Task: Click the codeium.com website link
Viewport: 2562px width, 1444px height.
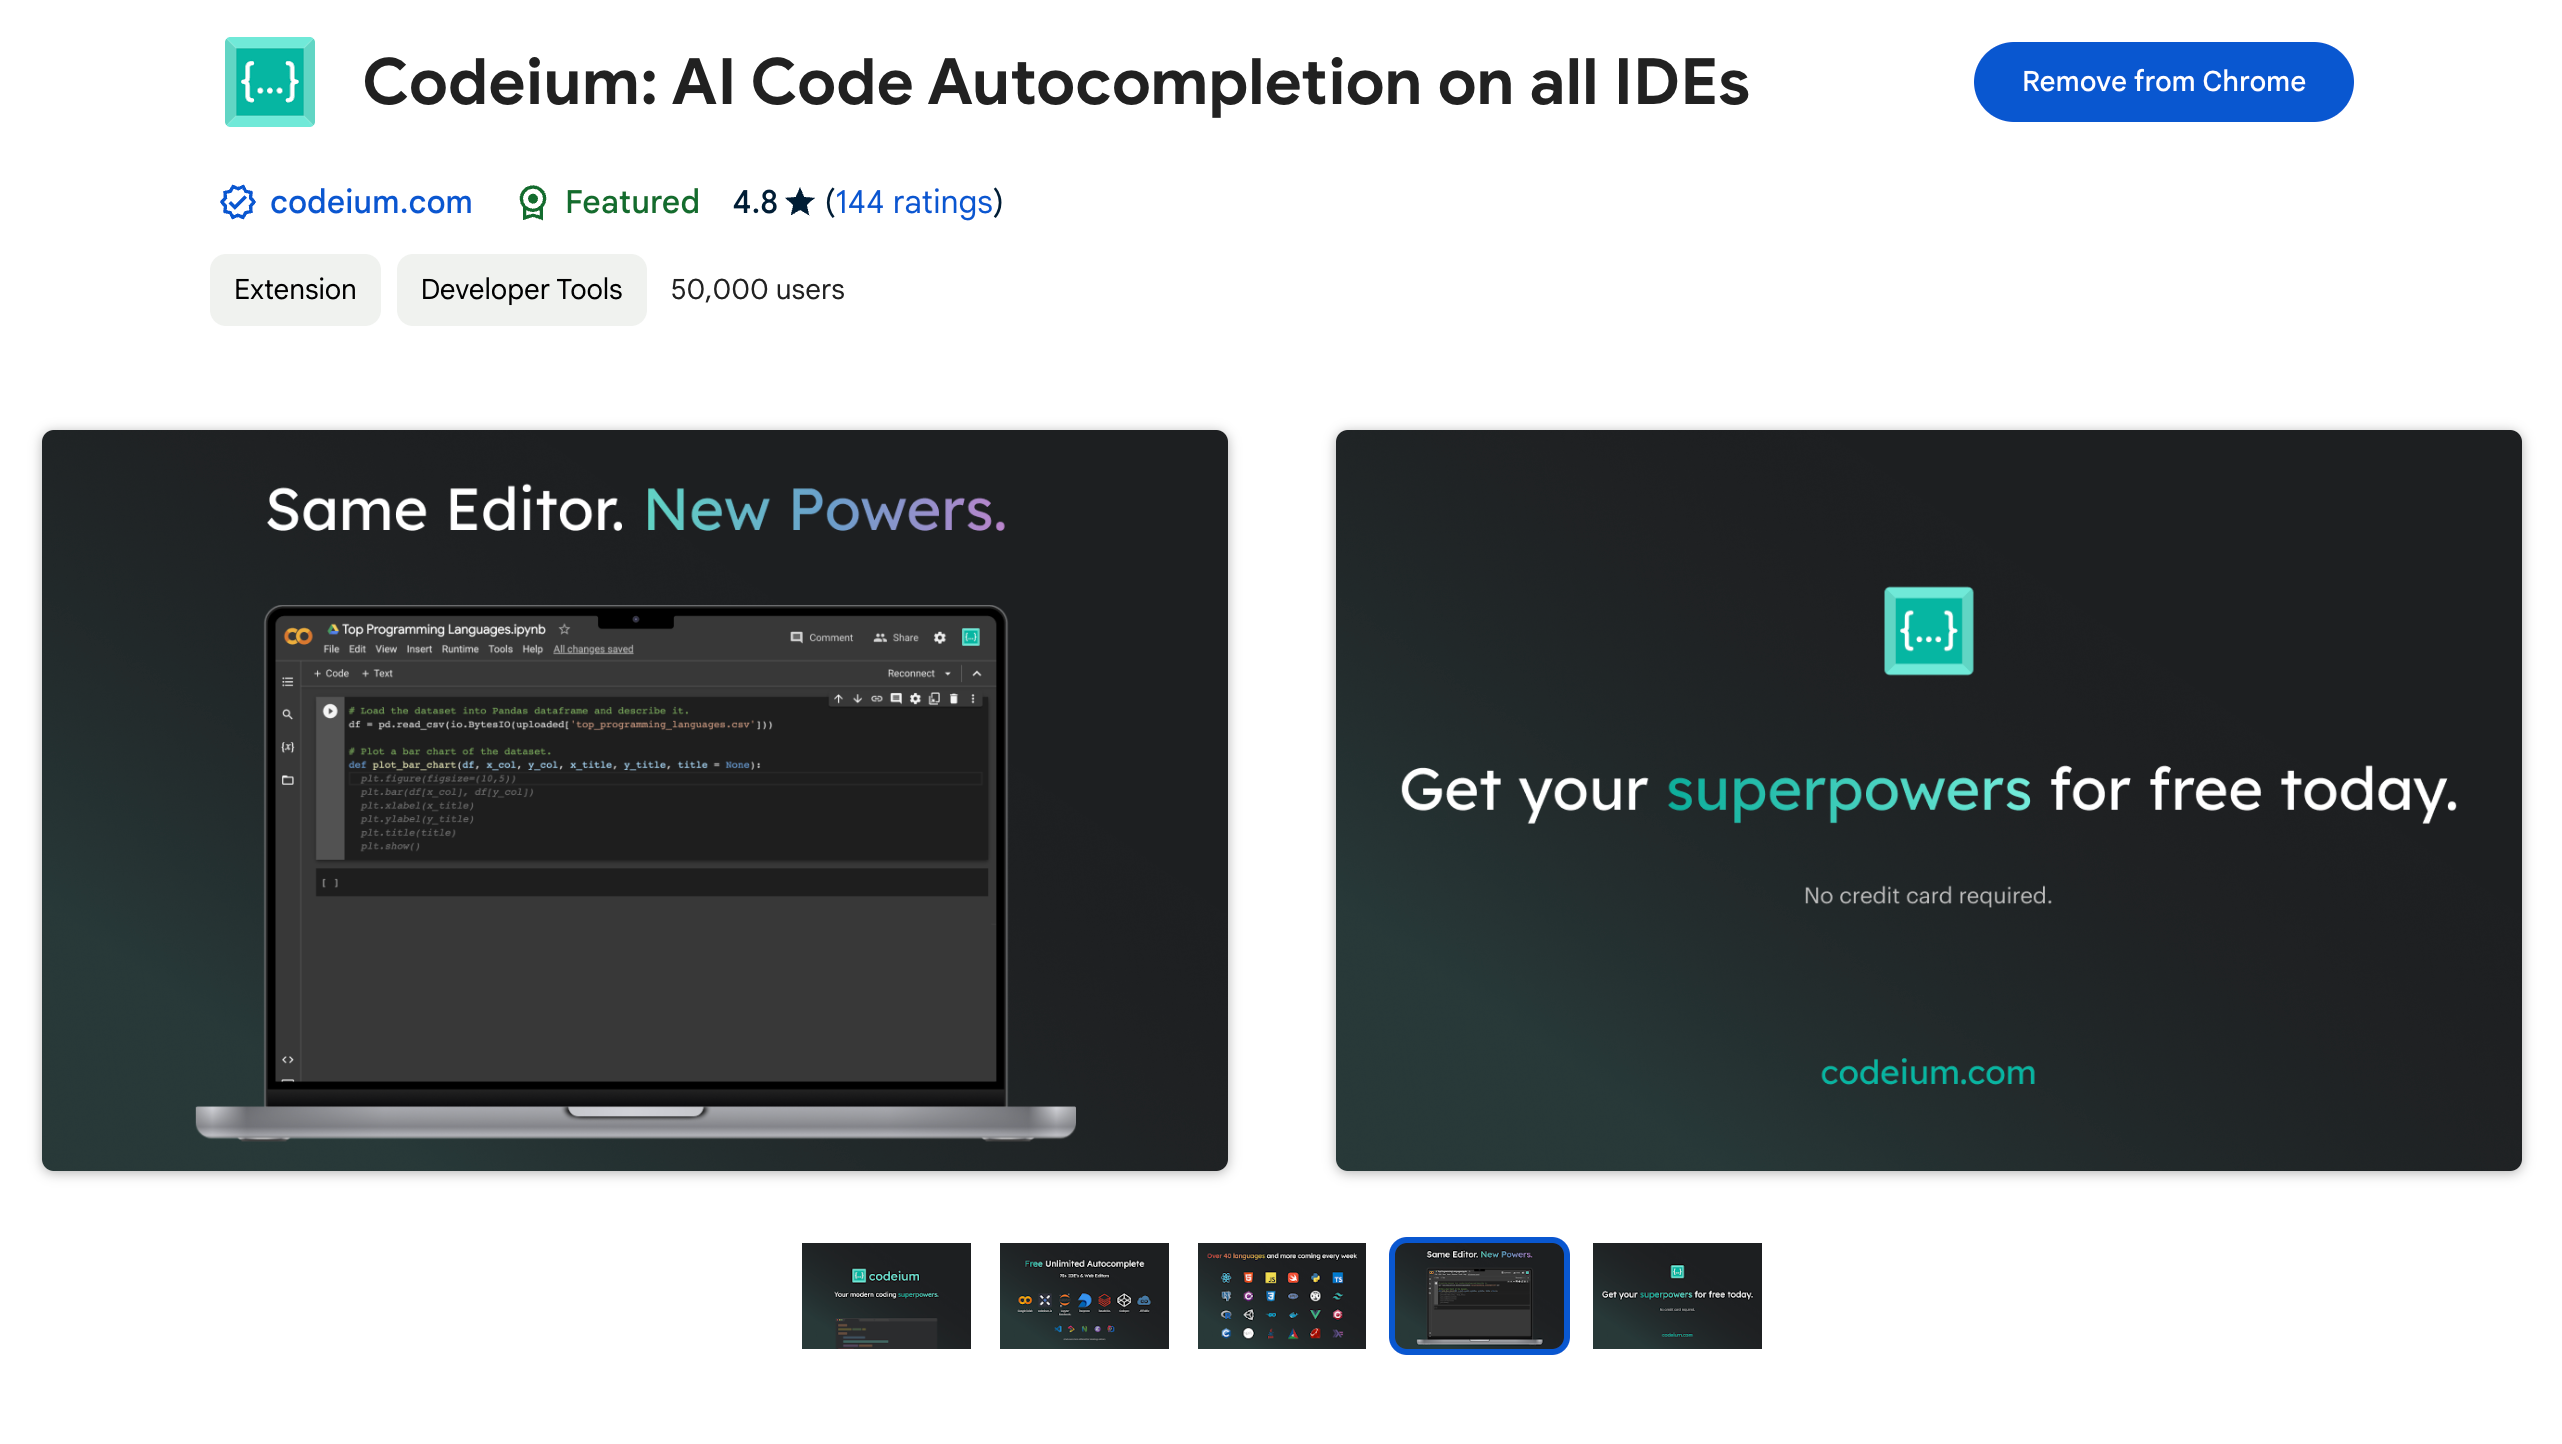Action: (x=371, y=201)
